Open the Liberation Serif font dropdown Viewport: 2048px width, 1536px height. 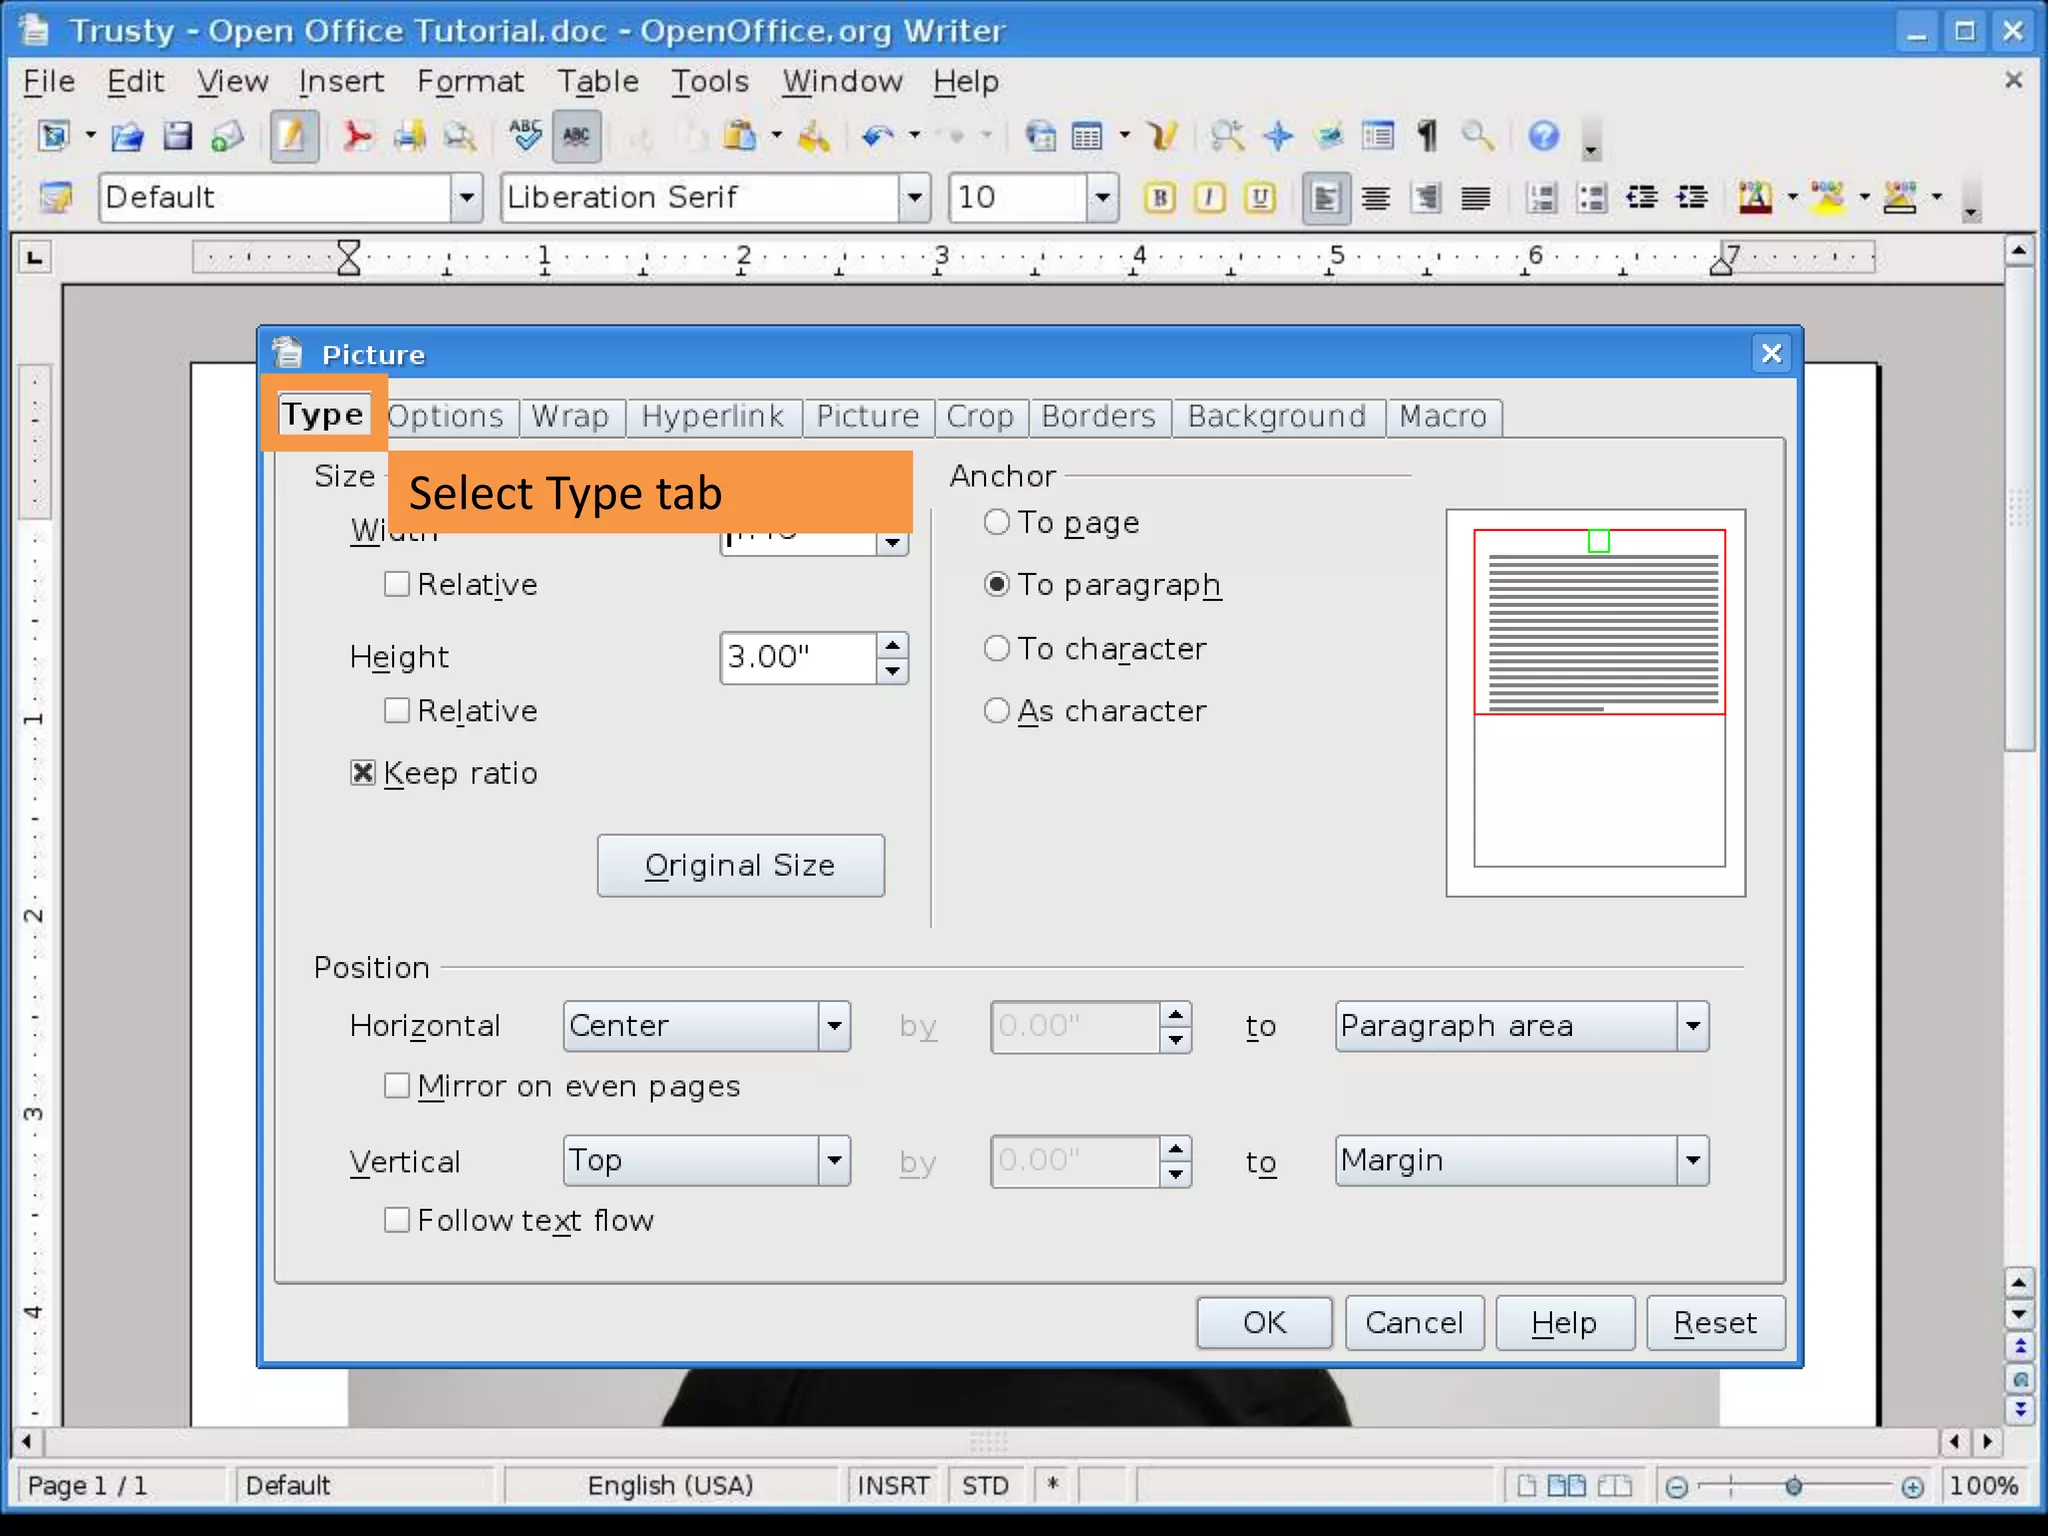point(914,198)
